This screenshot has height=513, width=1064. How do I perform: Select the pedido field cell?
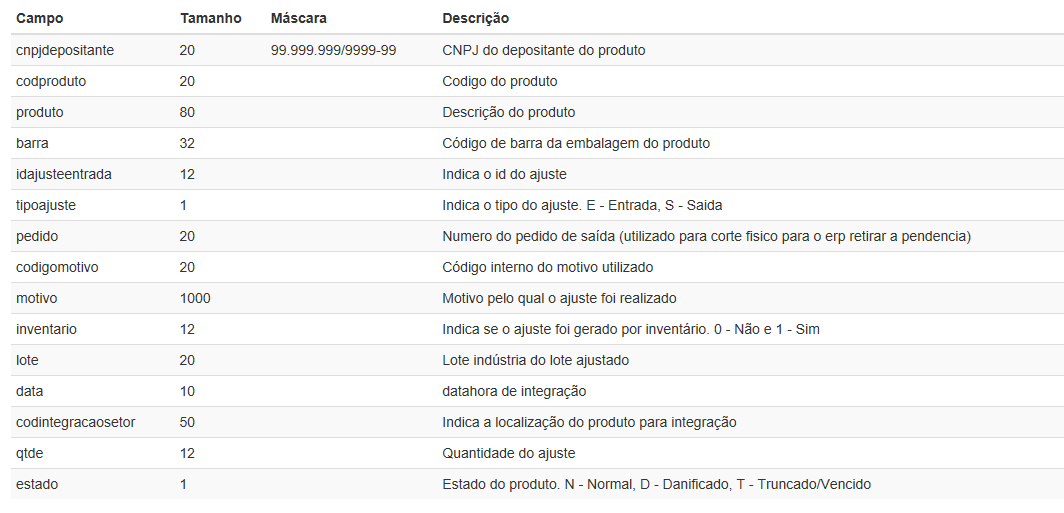[x=36, y=236]
